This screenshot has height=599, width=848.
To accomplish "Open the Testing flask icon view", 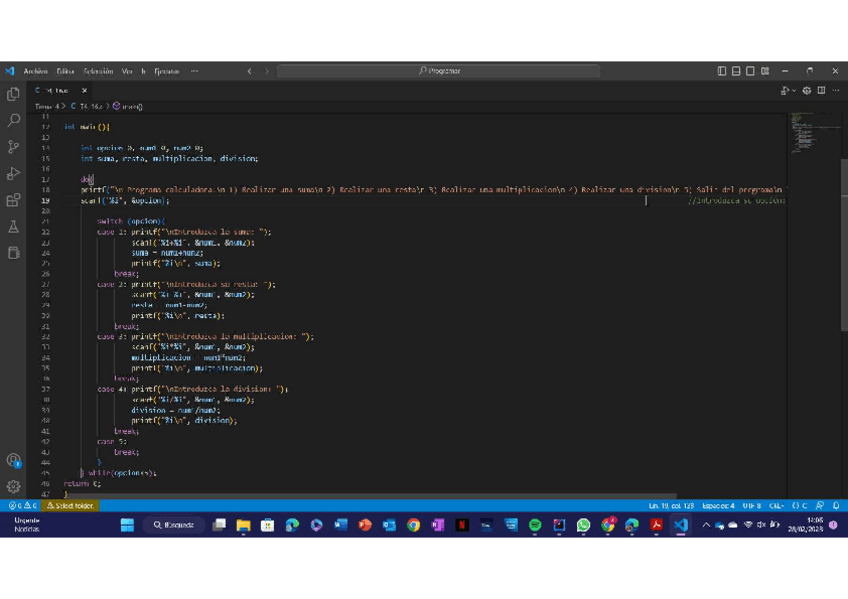I will (14, 227).
